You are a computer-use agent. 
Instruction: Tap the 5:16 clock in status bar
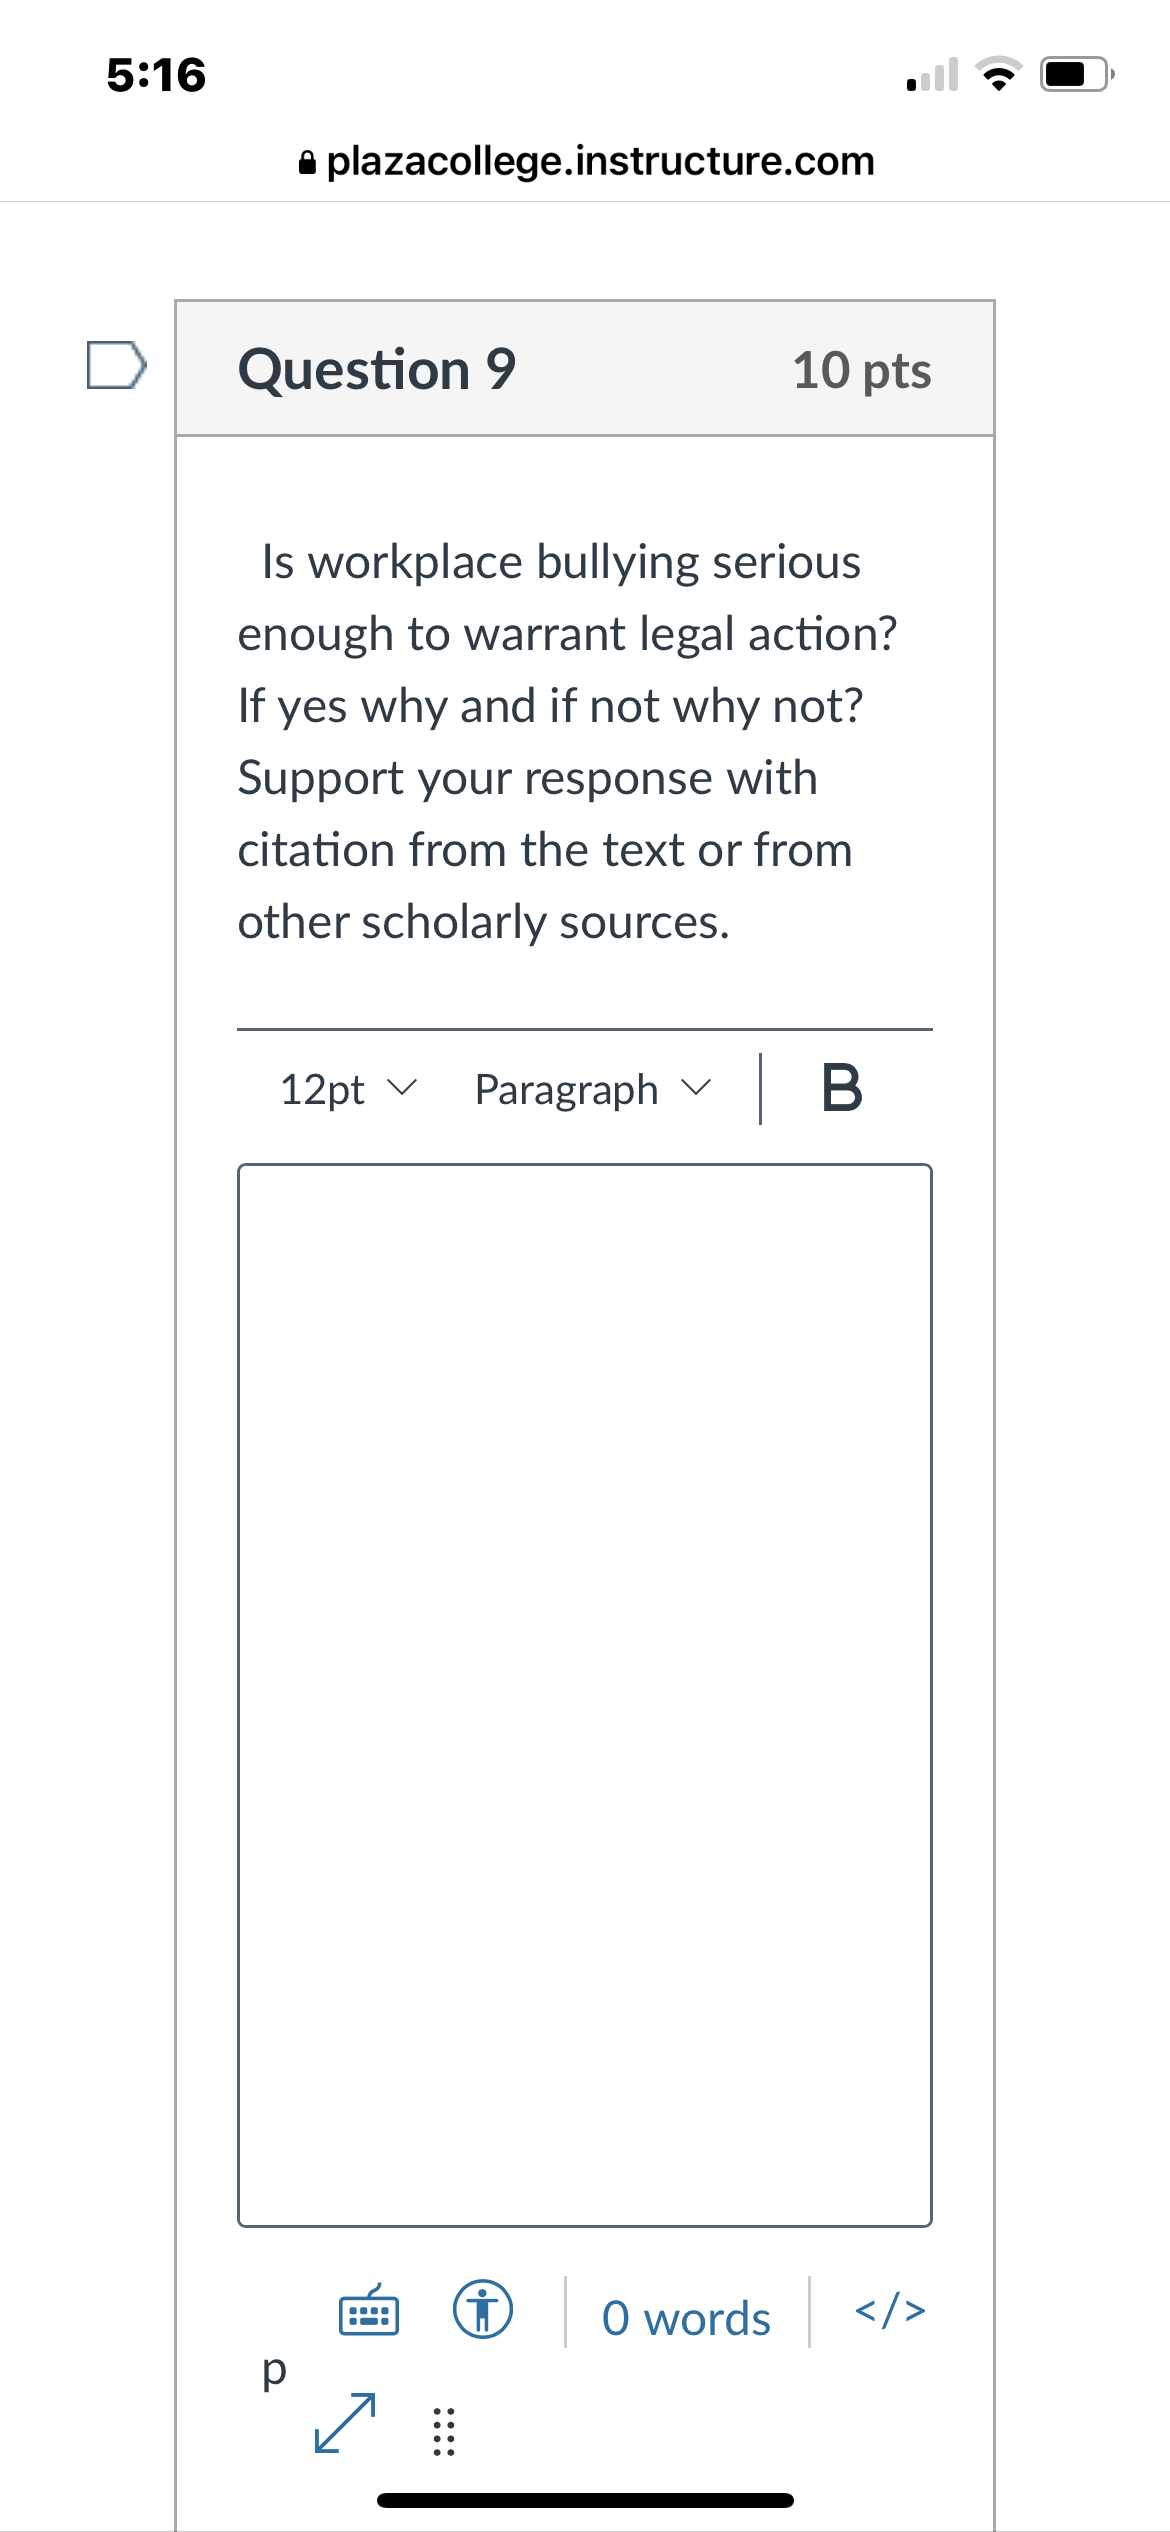point(156,75)
